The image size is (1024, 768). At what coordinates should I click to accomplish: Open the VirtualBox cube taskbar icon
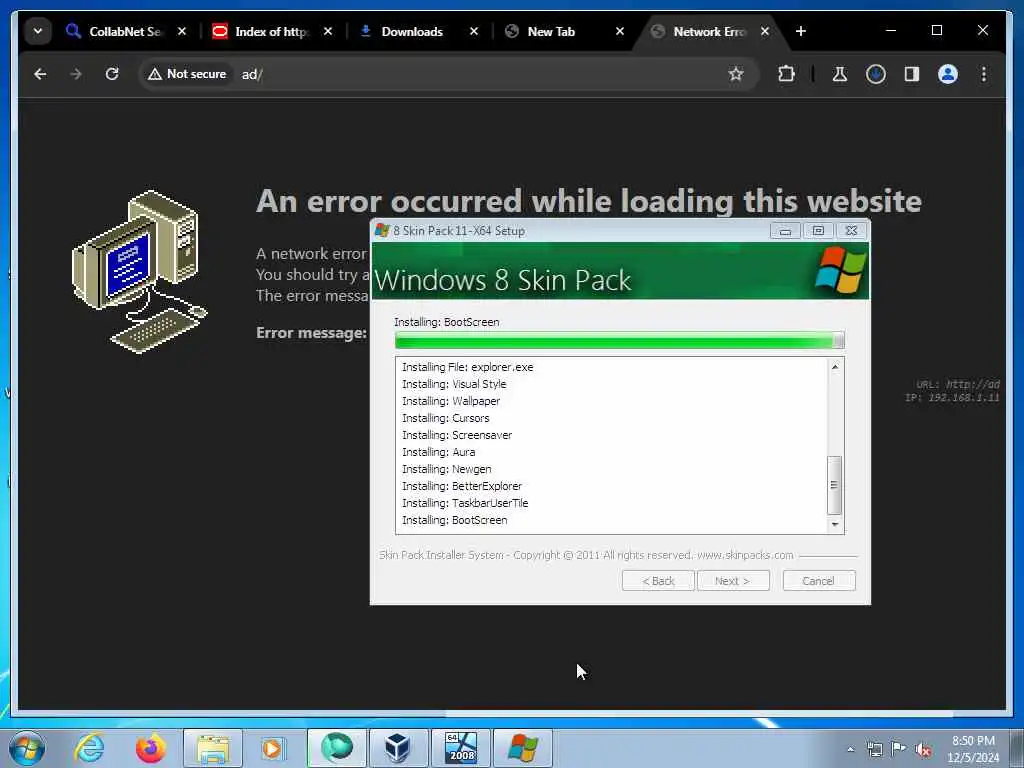pyautogui.click(x=398, y=748)
